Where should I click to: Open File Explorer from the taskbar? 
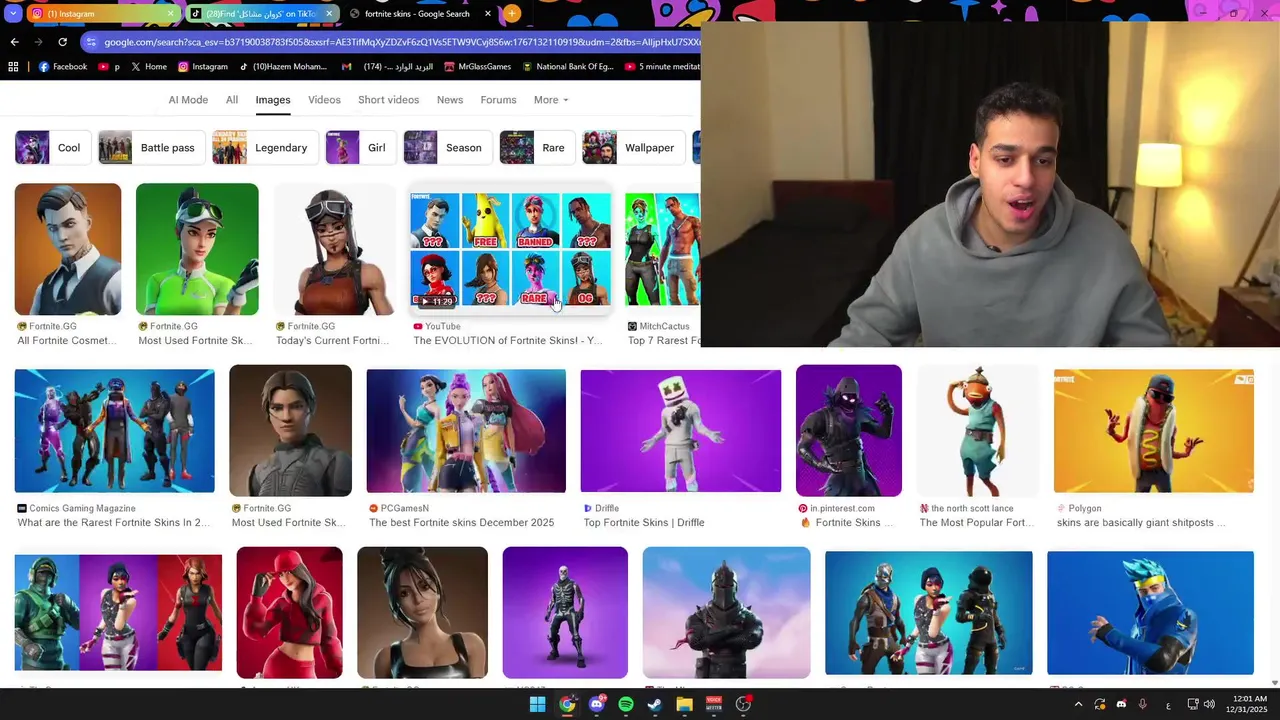(x=684, y=705)
